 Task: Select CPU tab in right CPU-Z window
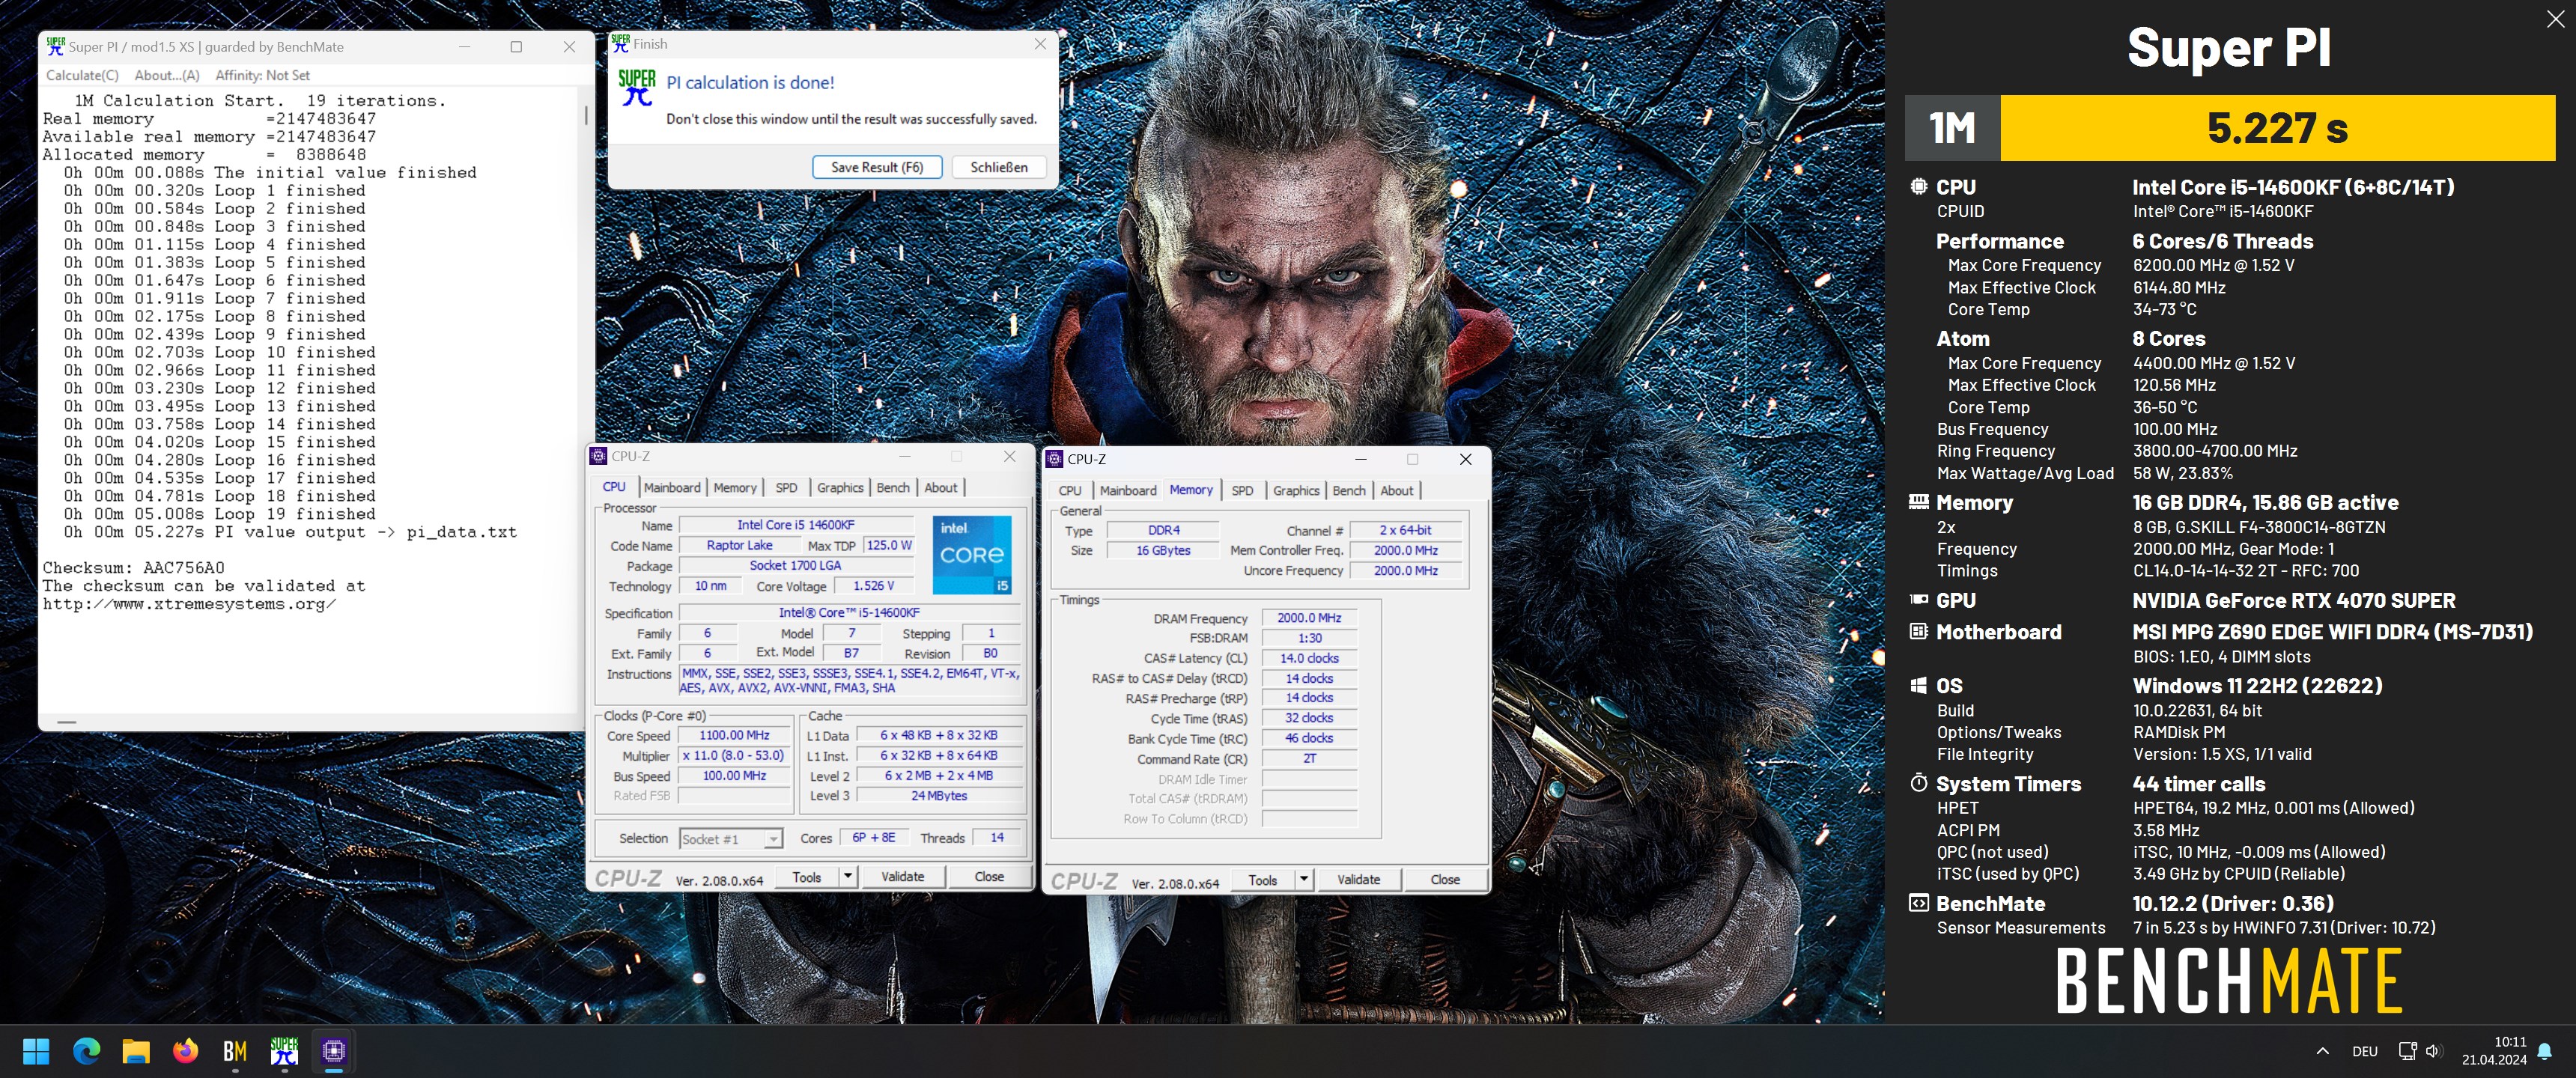(x=1069, y=490)
